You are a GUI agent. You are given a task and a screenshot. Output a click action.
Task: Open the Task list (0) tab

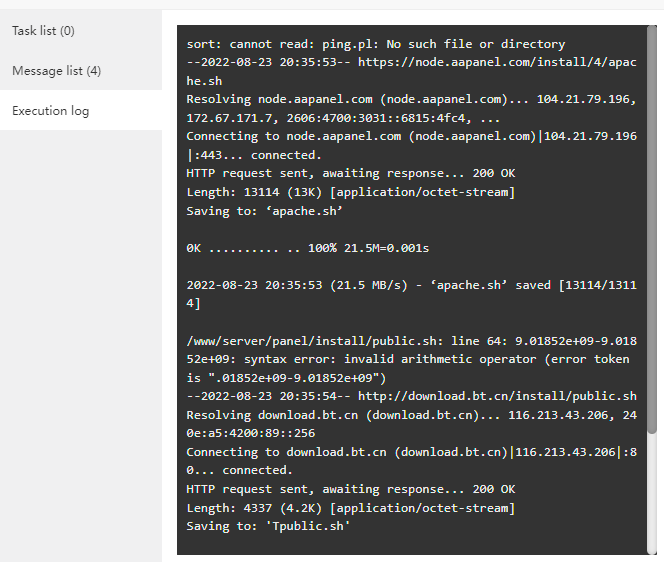43,31
